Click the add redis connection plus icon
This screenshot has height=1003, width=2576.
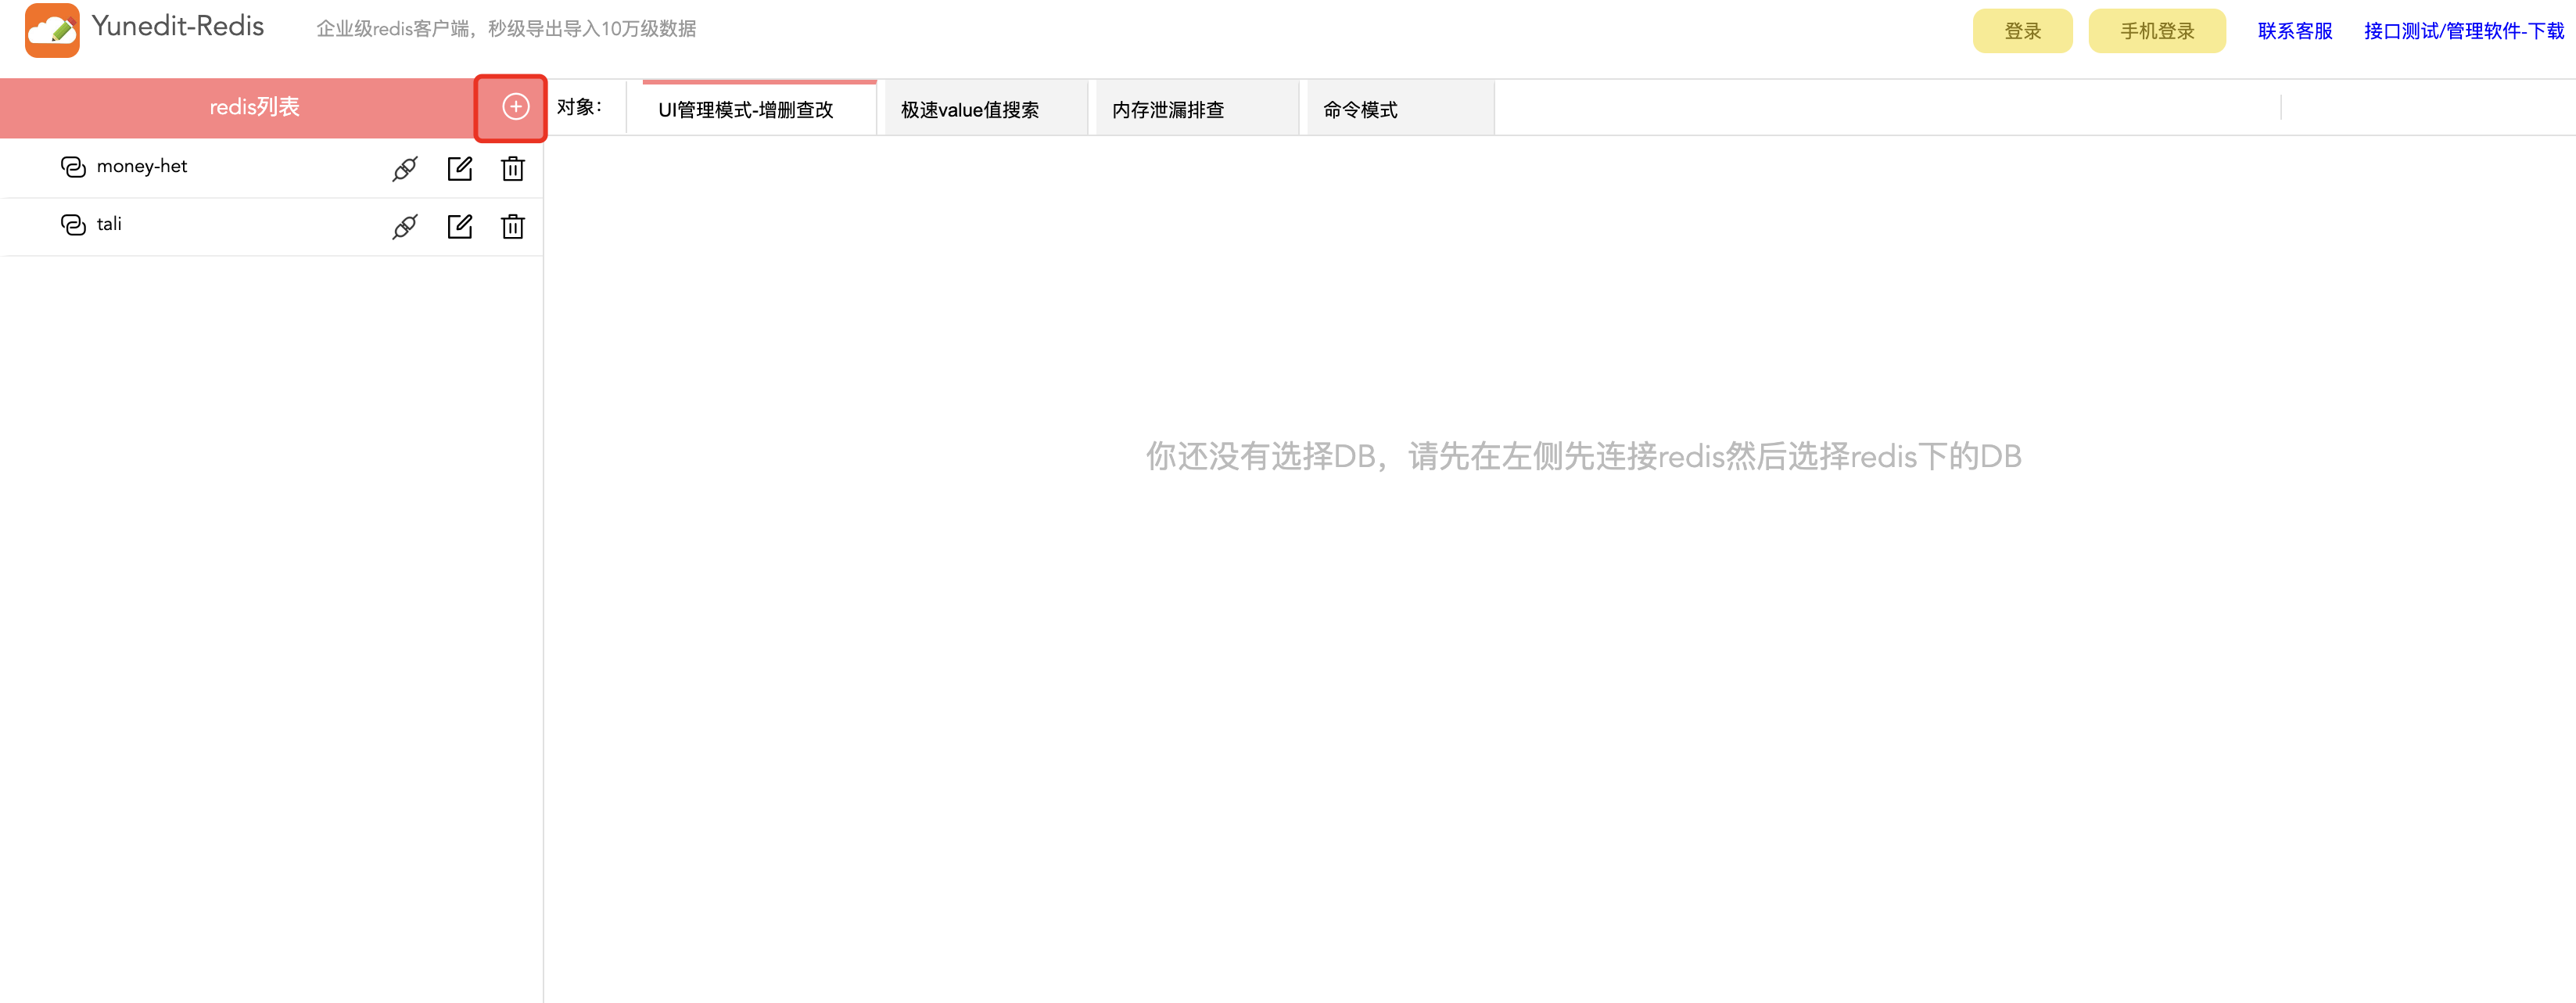(515, 107)
